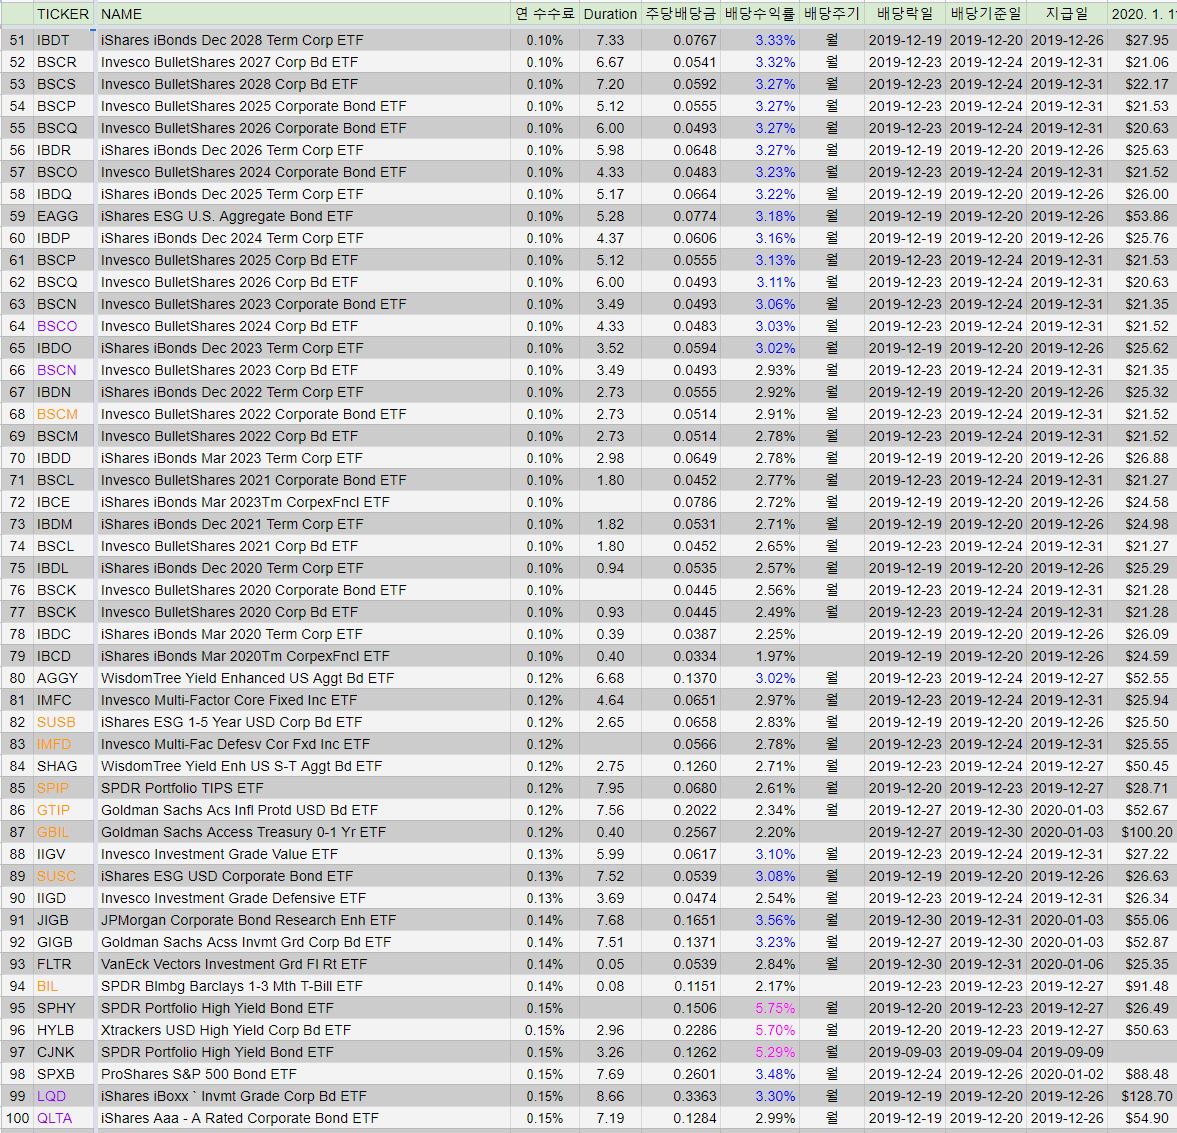Click the Duration column header

[x=610, y=14]
